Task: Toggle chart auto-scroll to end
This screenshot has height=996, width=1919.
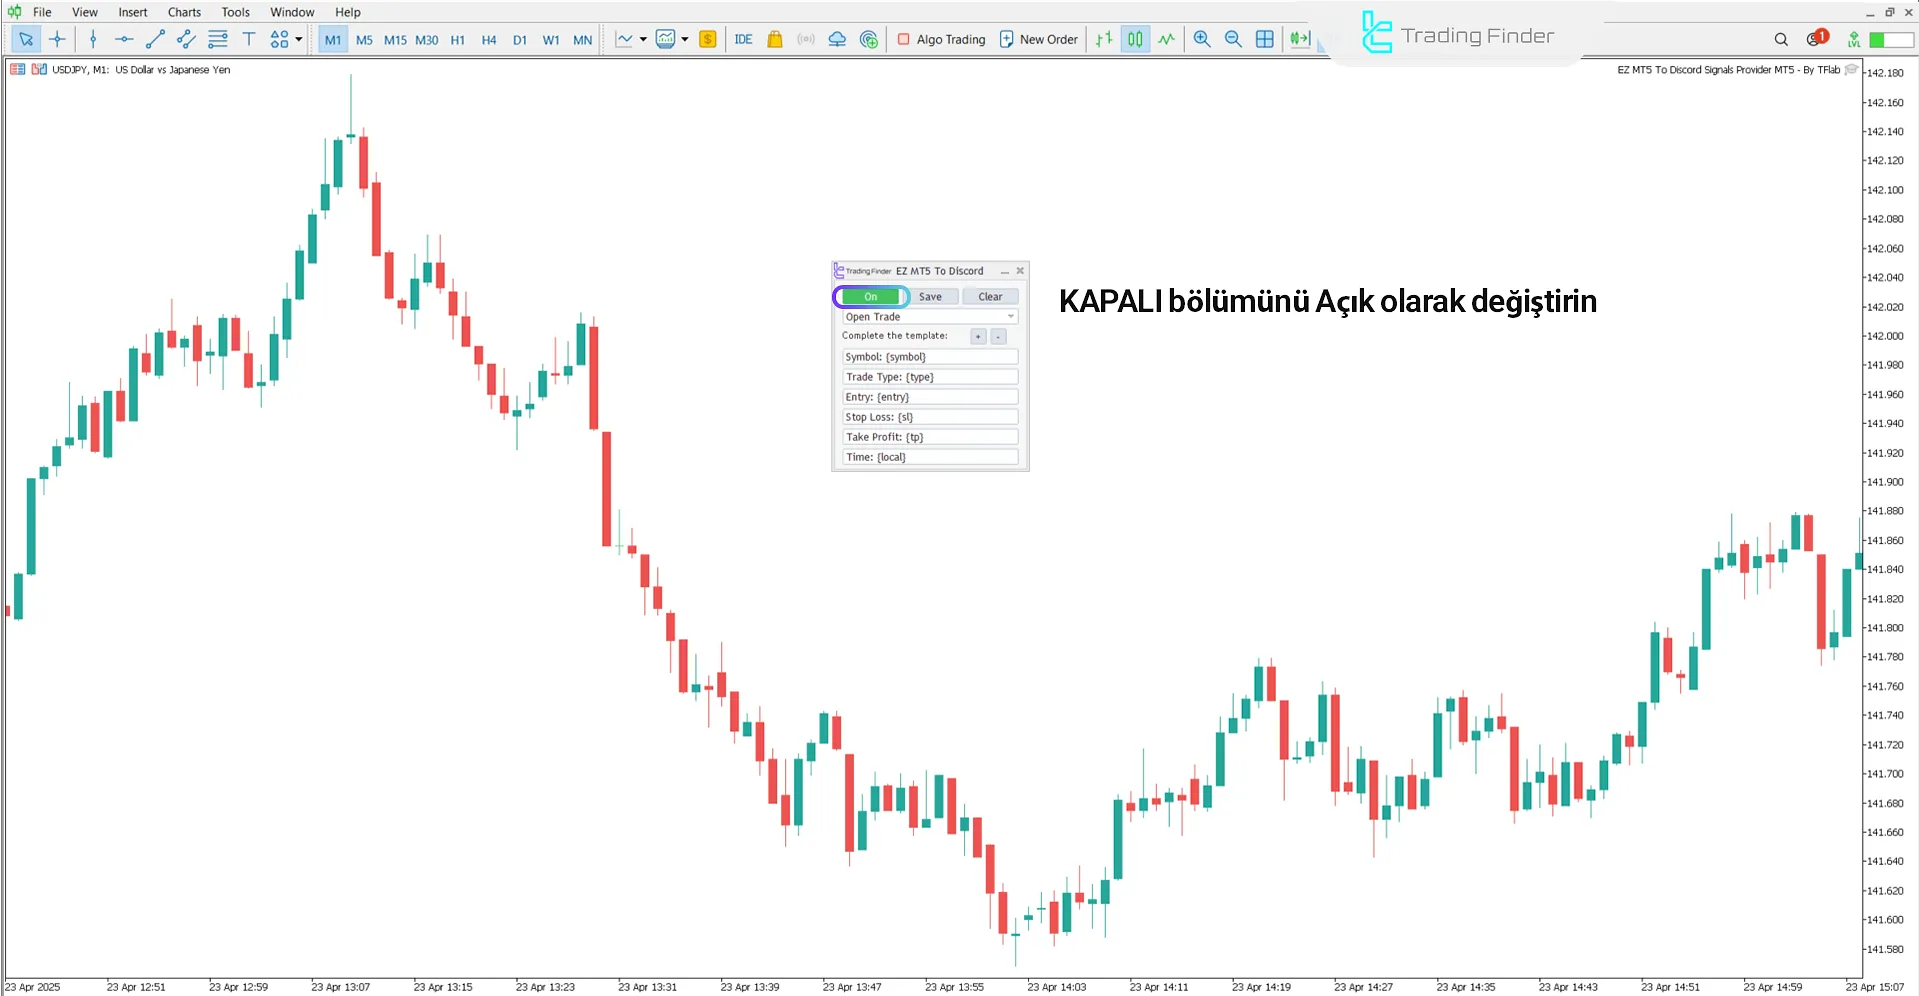Action: 1299,39
